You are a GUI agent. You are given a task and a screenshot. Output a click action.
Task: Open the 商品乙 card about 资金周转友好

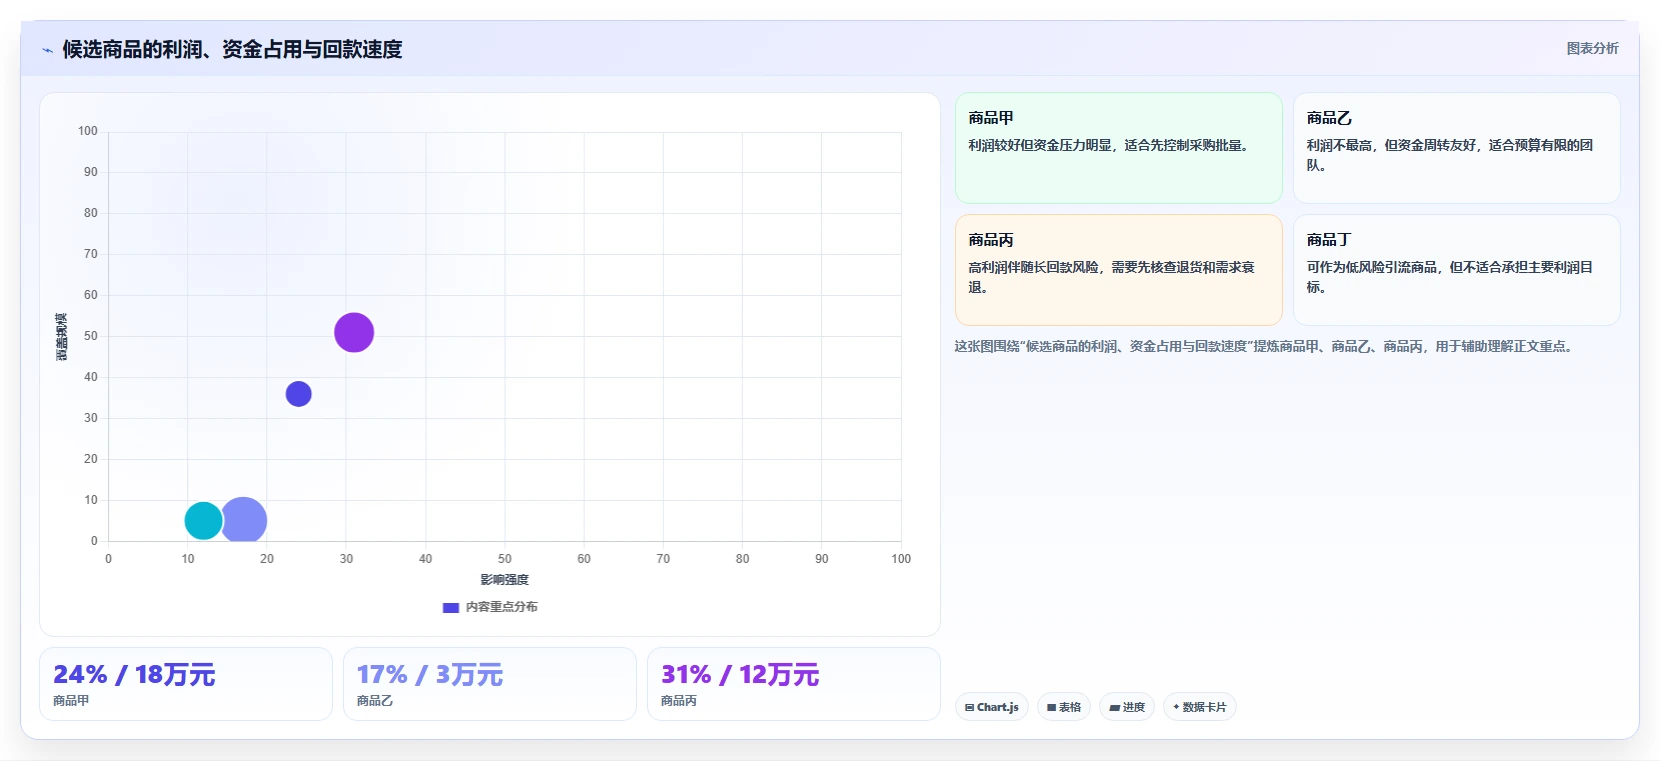tap(1456, 148)
